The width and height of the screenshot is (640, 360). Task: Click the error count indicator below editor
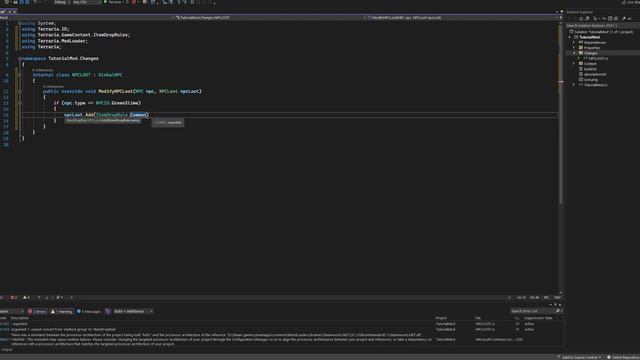[13, 298]
